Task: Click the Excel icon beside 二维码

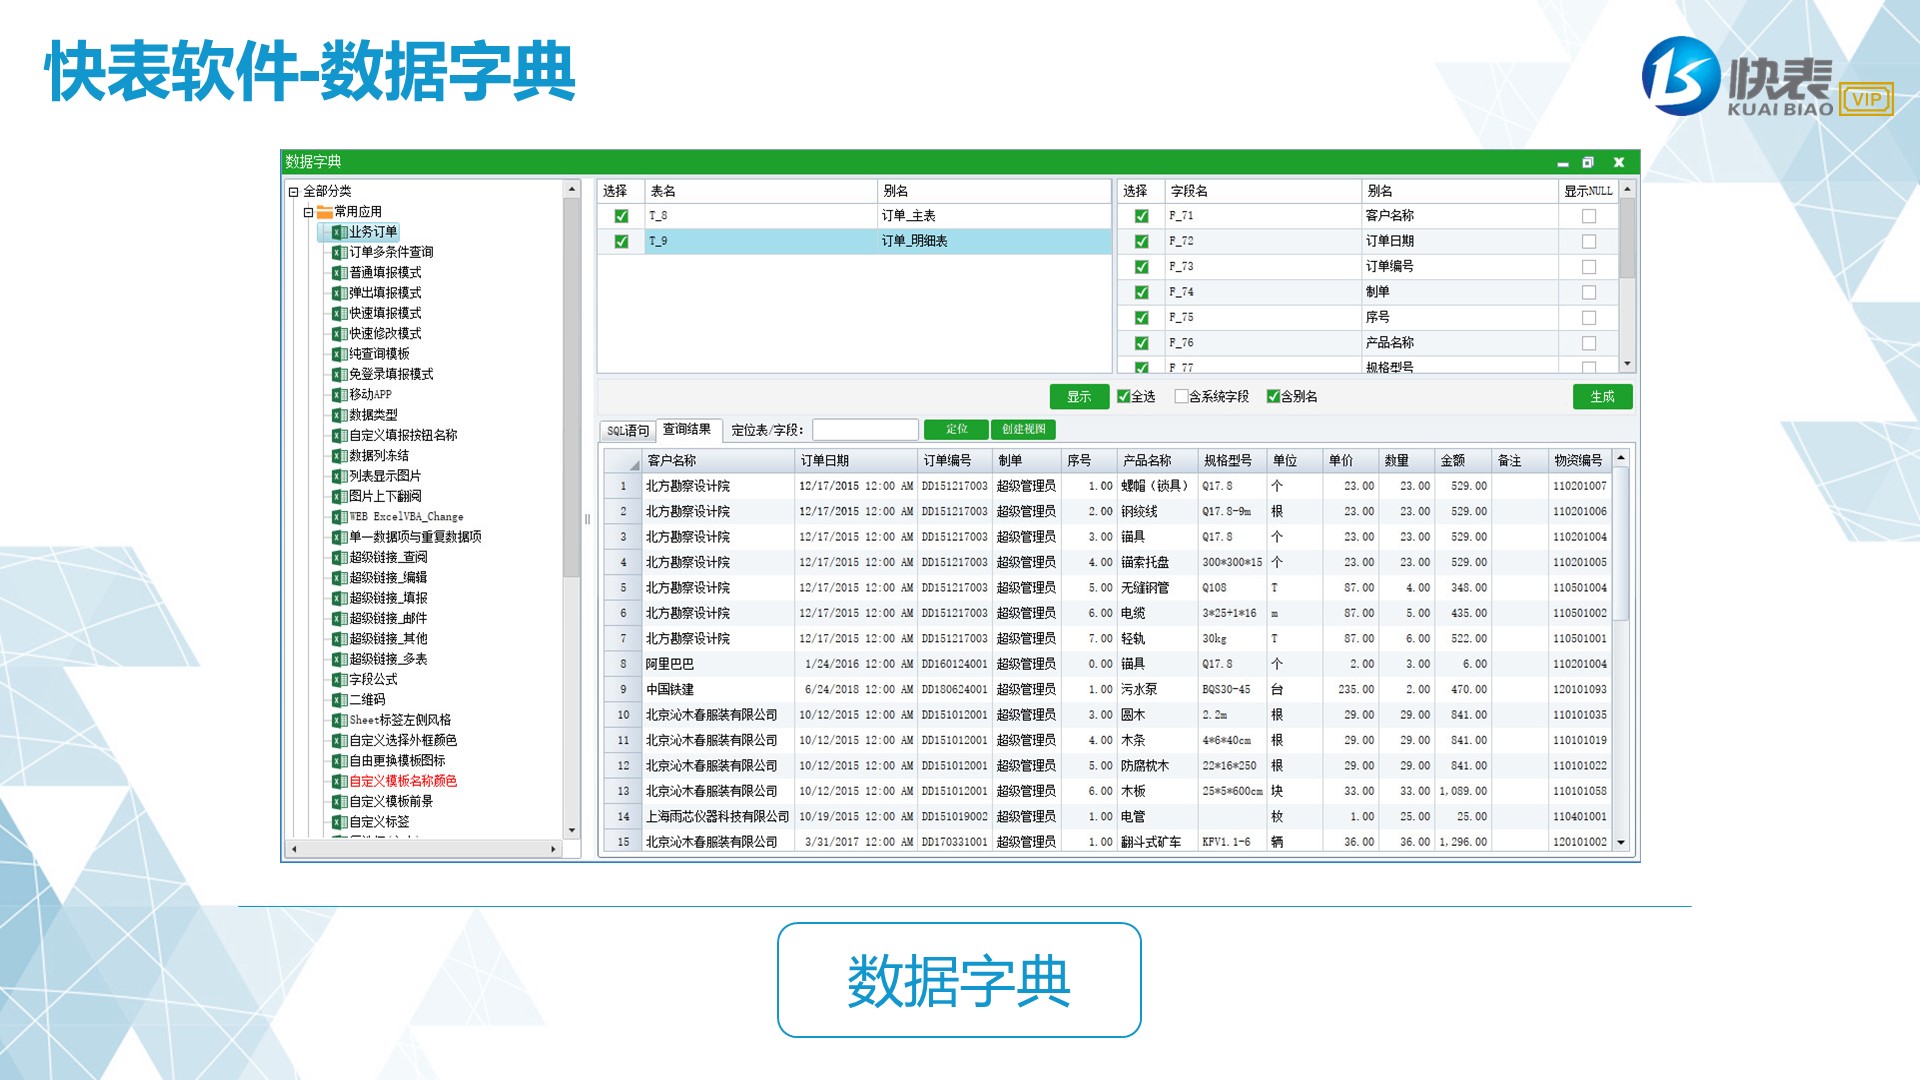Action: coord(339,700)
